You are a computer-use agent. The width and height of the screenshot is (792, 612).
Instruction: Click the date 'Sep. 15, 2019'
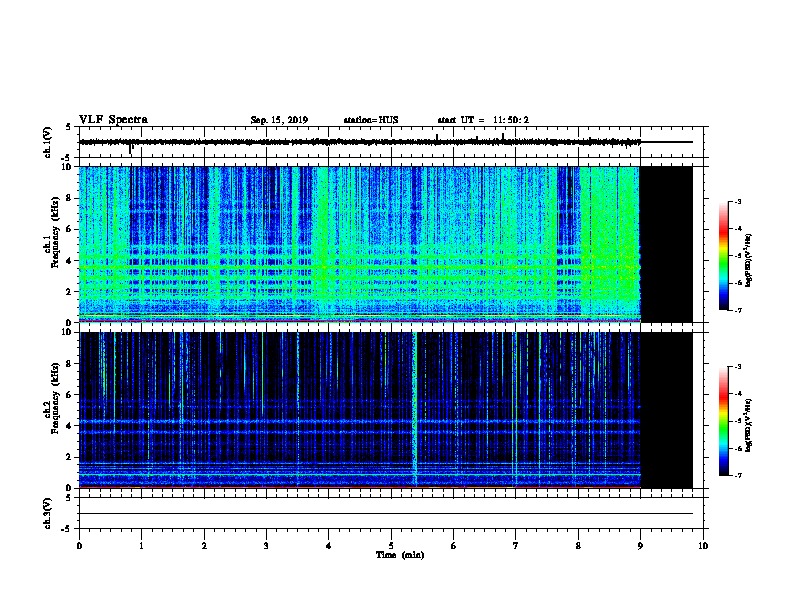click(x=279, y=120)
